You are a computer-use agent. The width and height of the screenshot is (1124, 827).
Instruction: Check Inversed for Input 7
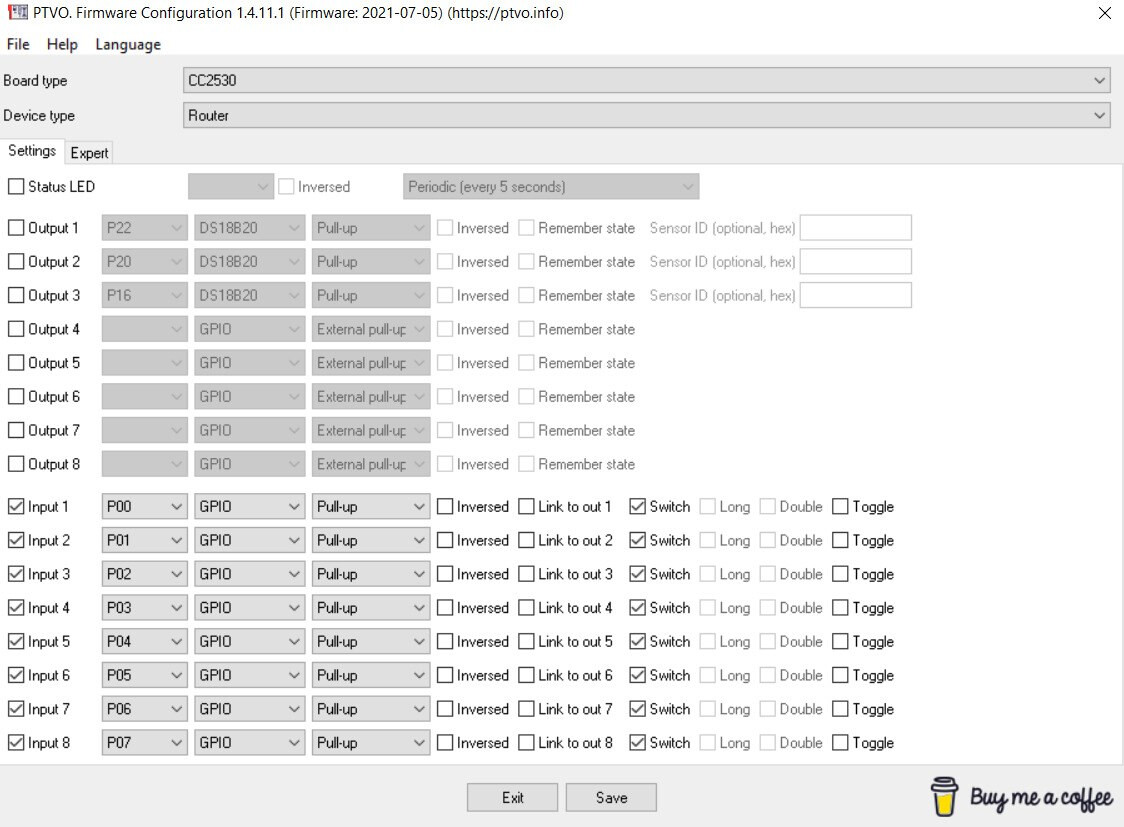click(x=445, y=709)
